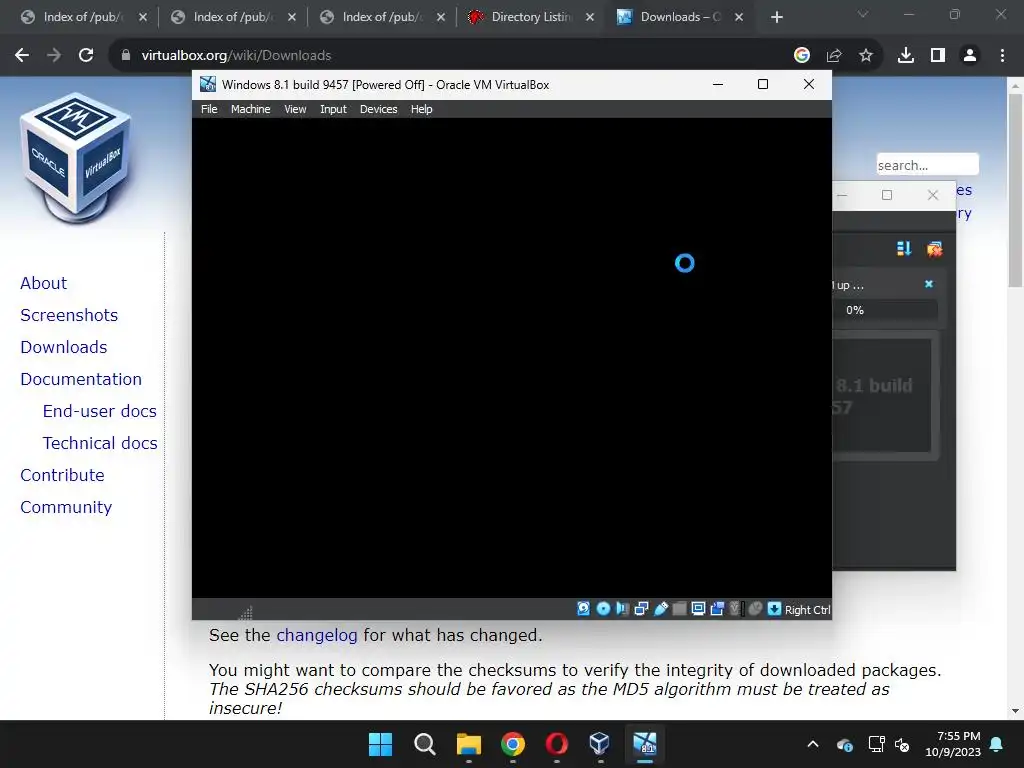Click the recording indicator icon in status bar
Image resolution: width=1024 pixels, height=768 pixels.
click(x=717, y=609)
